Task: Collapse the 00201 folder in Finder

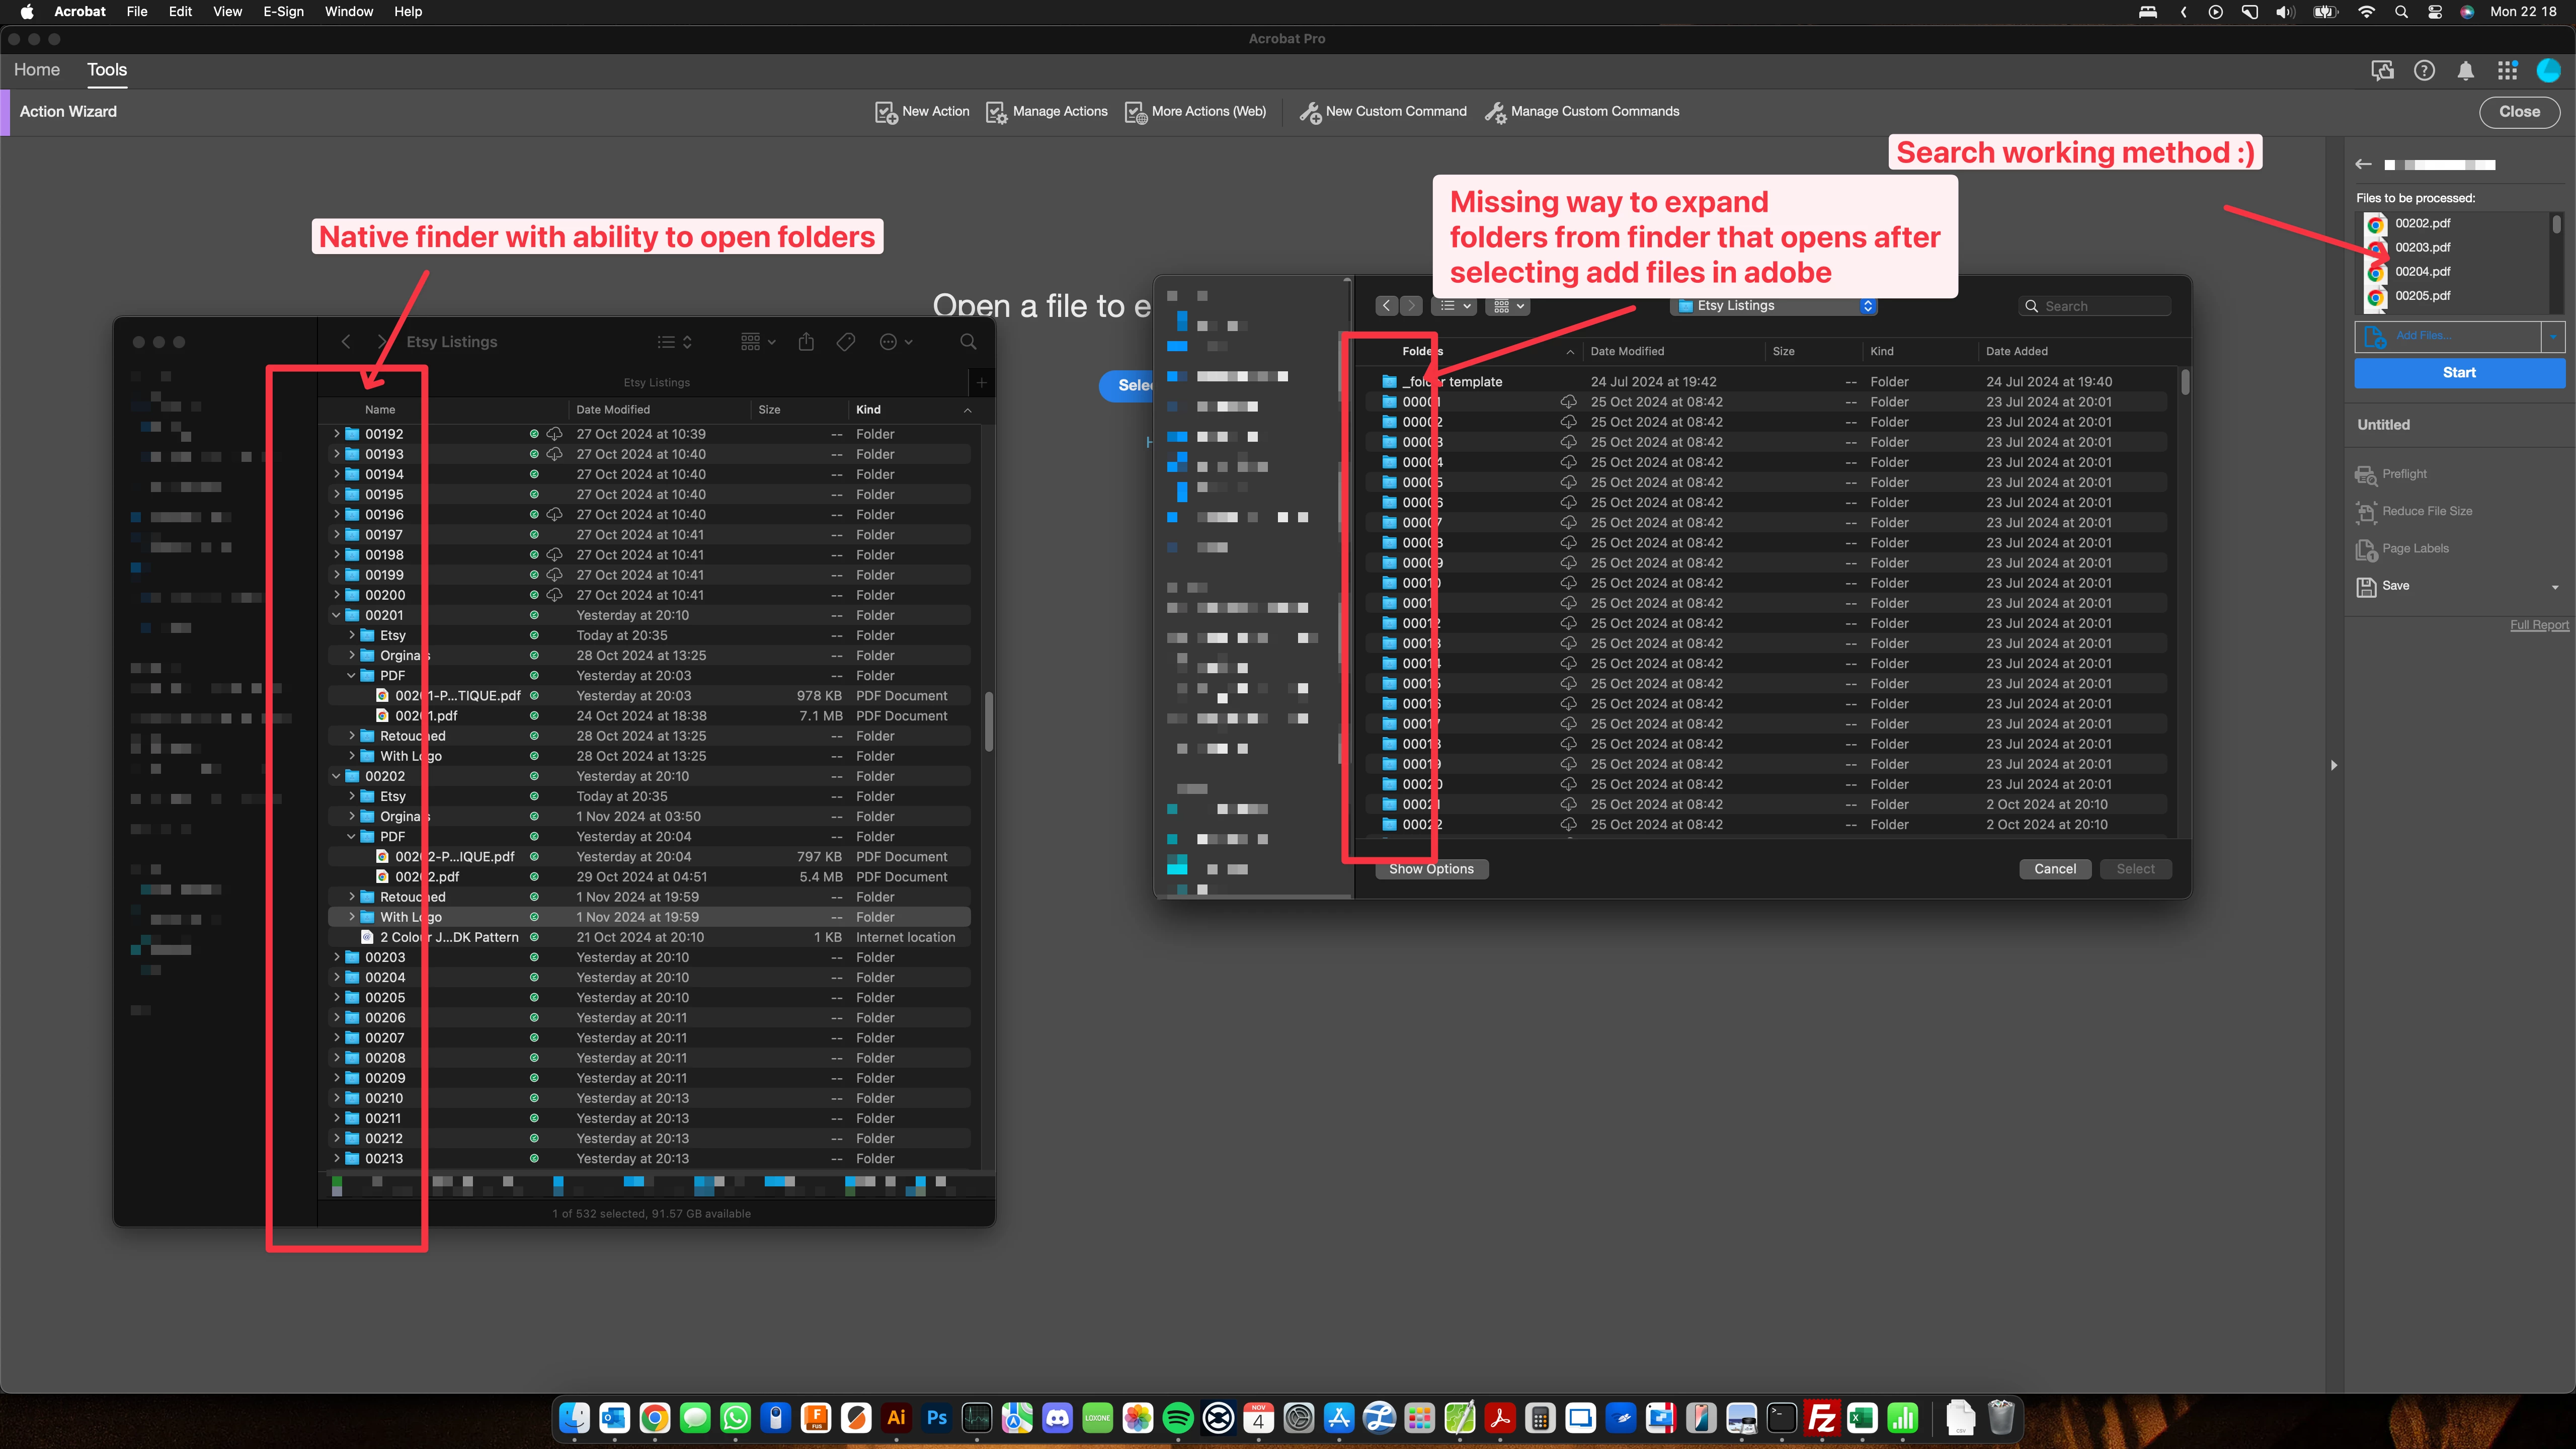Action: [x=337, y=615]
